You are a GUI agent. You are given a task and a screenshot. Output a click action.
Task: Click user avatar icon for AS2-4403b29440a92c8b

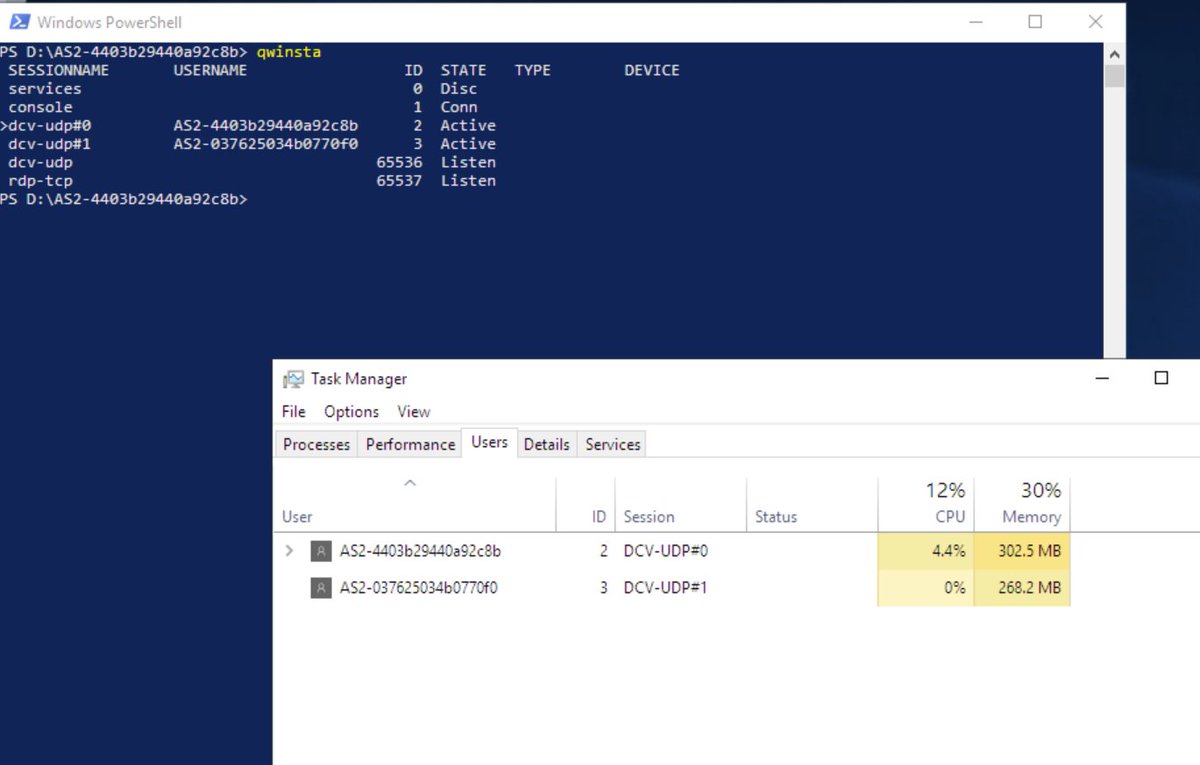pyautogui.click(x=320, y=551)
